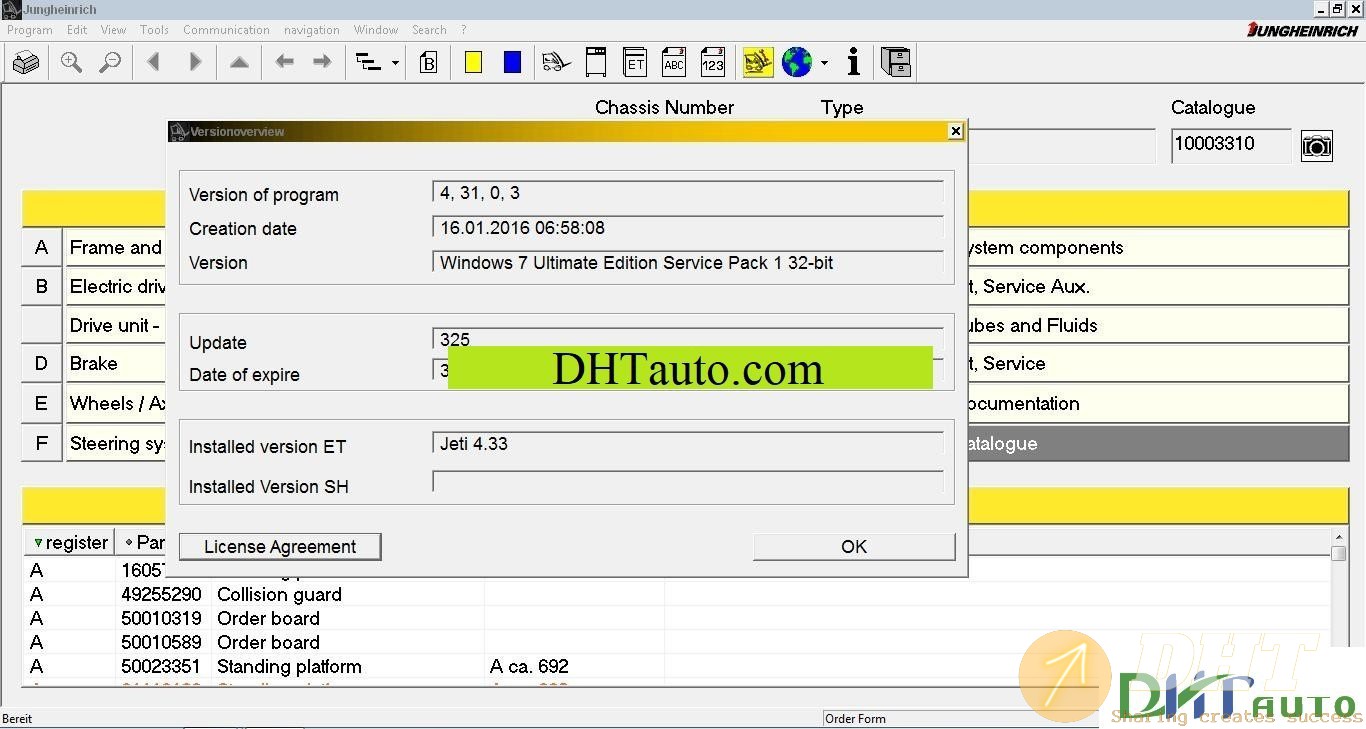Click the back arrow toolbar icon
Image resolution: width=1366 pixels, height=729 pixels.
click(285, 62)
